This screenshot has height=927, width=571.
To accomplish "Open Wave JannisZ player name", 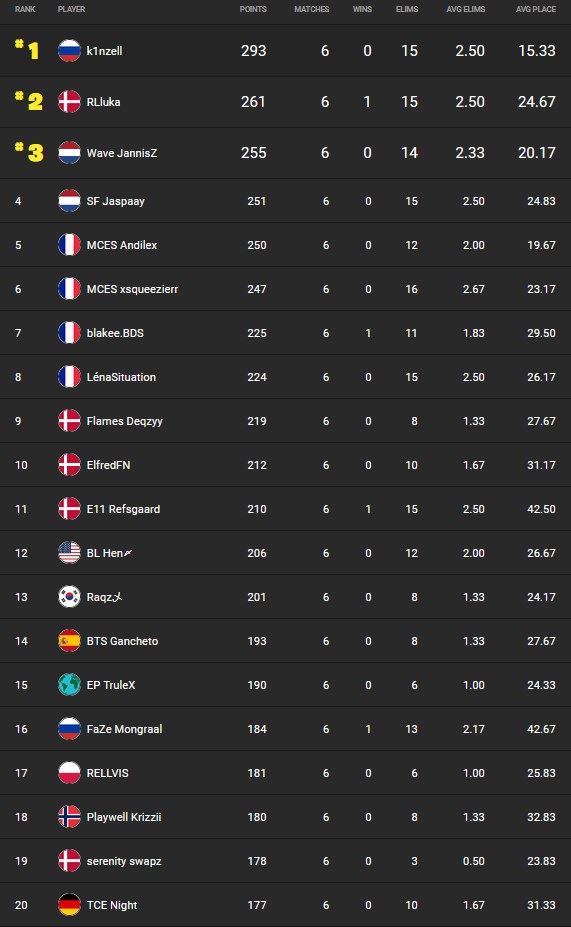I will point(122,153).
